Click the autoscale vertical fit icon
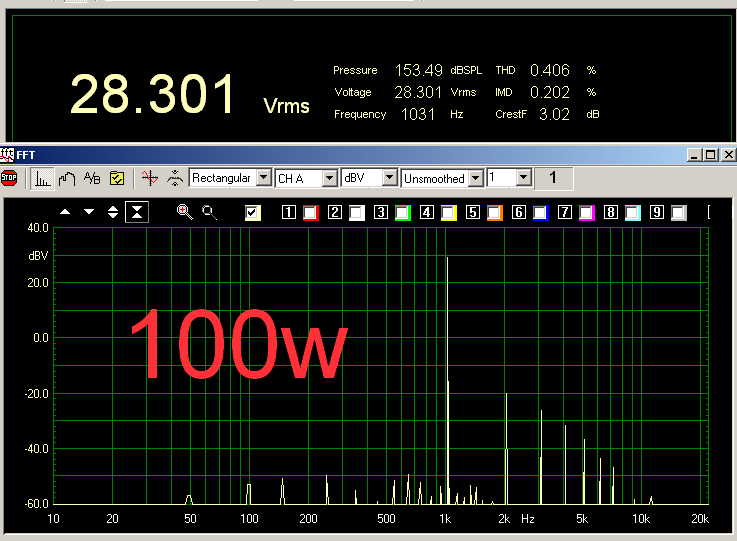 click(x=137, y=211)
